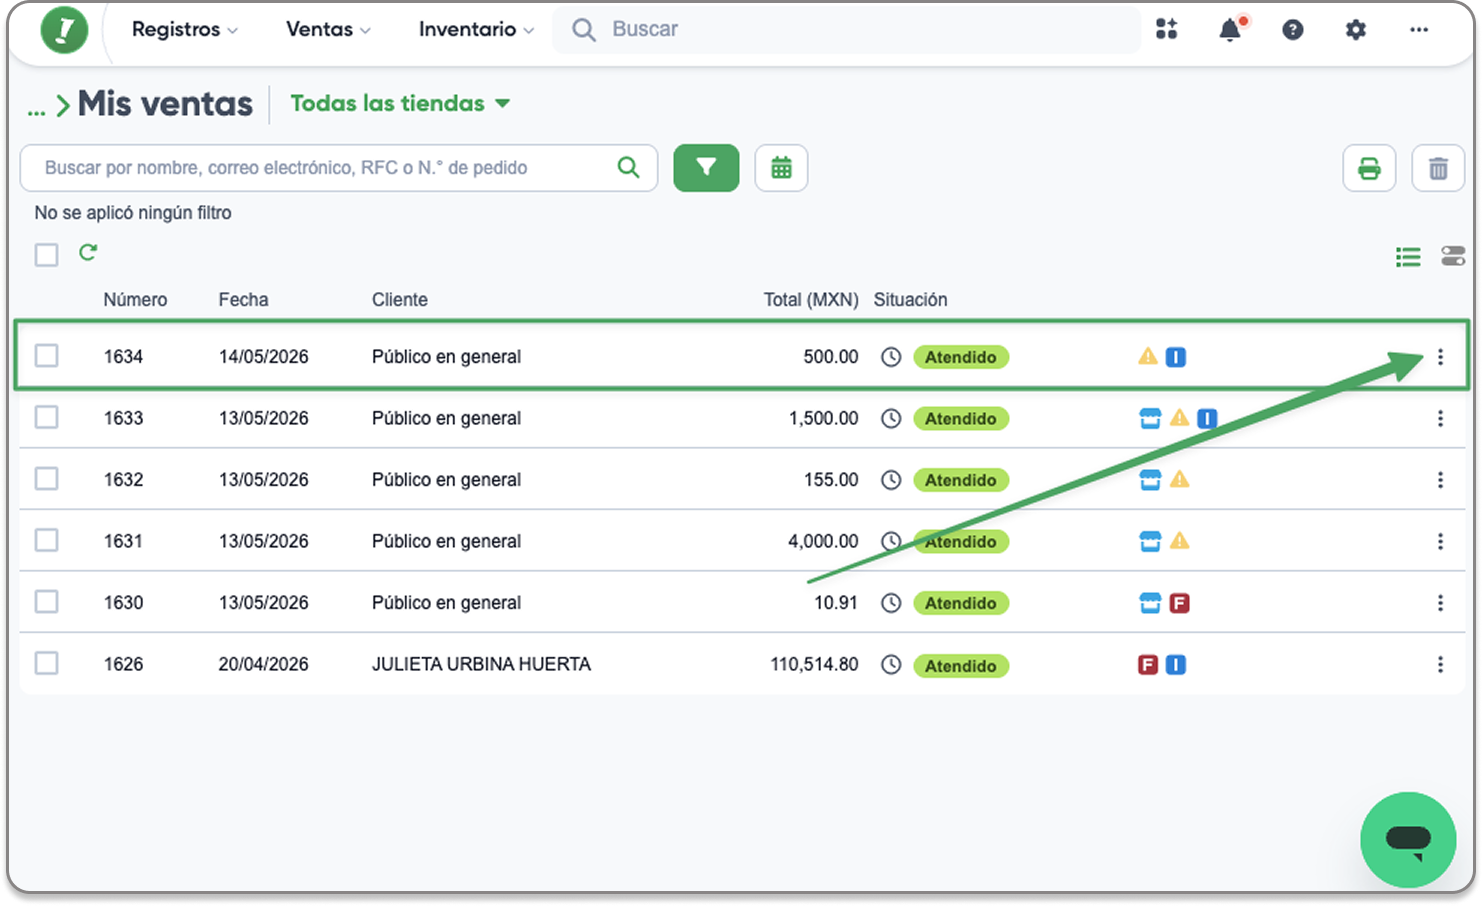Select checkbox for sale 1631
This screenshot has width=1482, height=906.
pos(46,540)
